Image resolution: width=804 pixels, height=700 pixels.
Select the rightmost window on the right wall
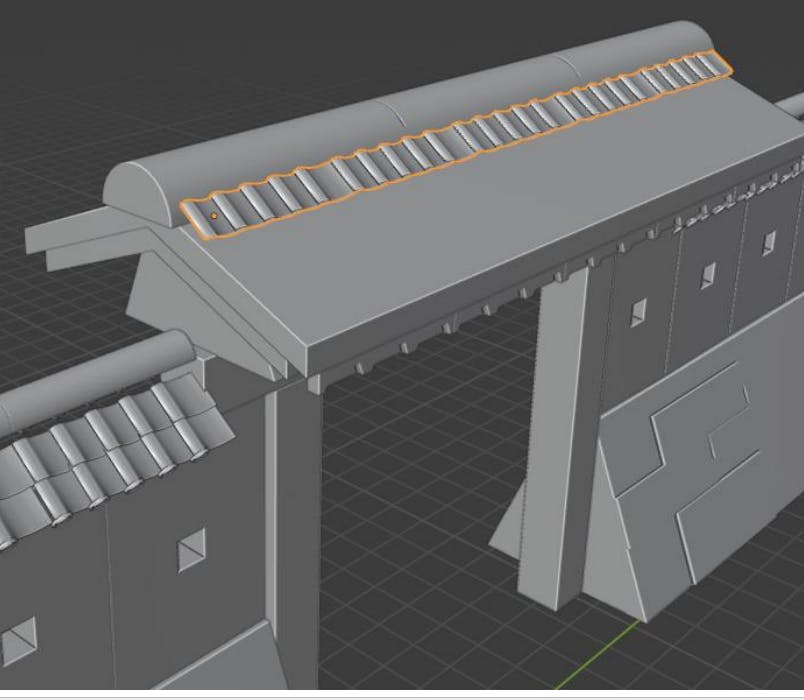[x=768, y=243]
